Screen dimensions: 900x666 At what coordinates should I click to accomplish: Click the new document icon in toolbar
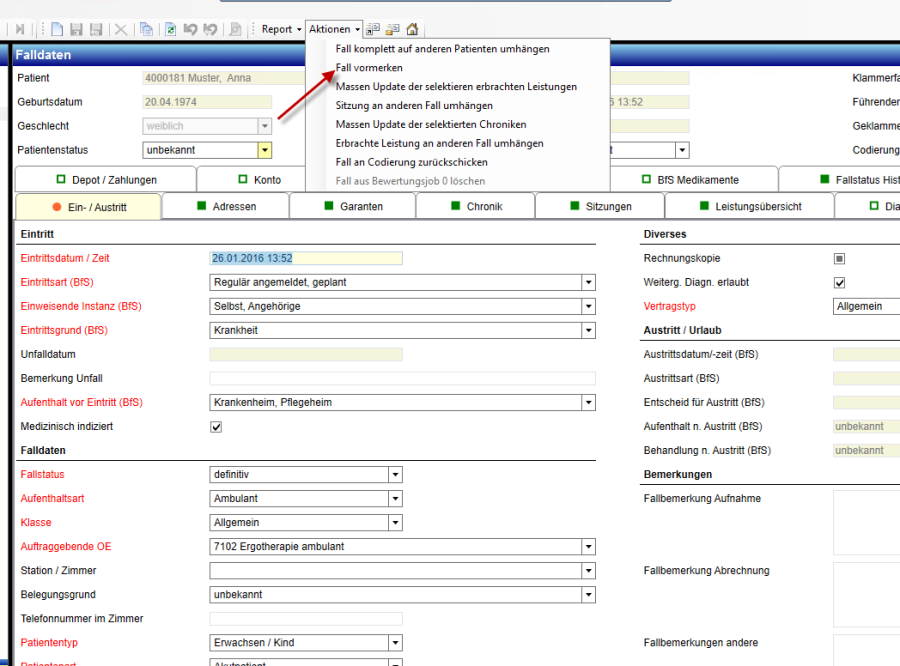[57, 30]
